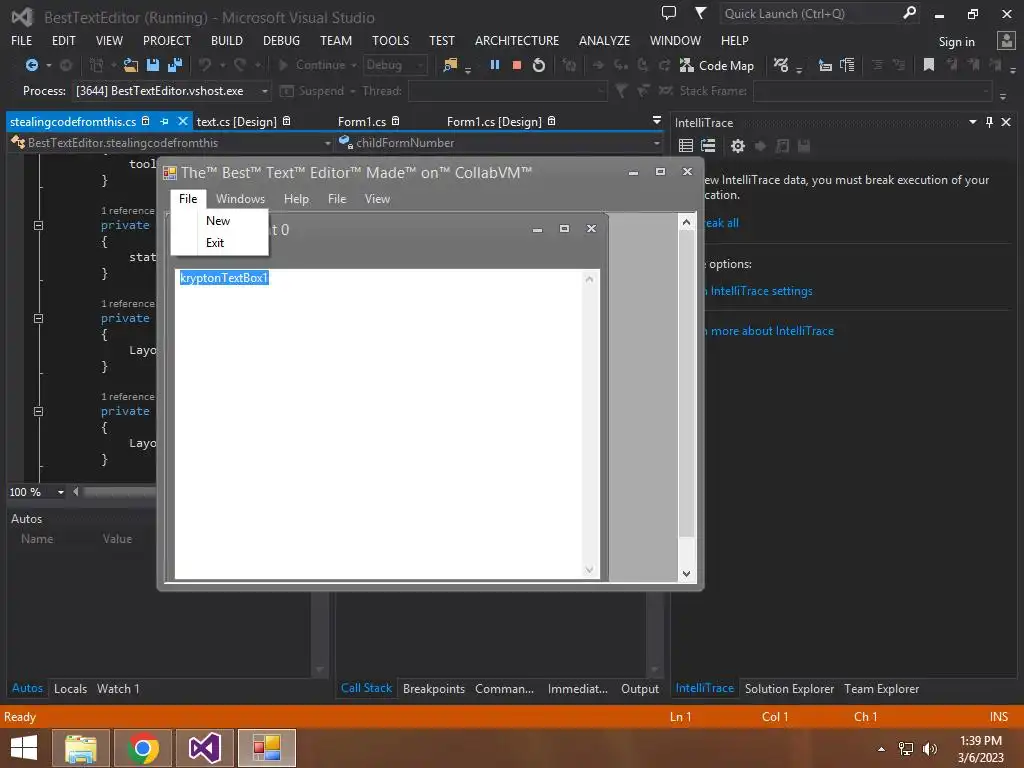Show hidden tray icons arrow

882,749
